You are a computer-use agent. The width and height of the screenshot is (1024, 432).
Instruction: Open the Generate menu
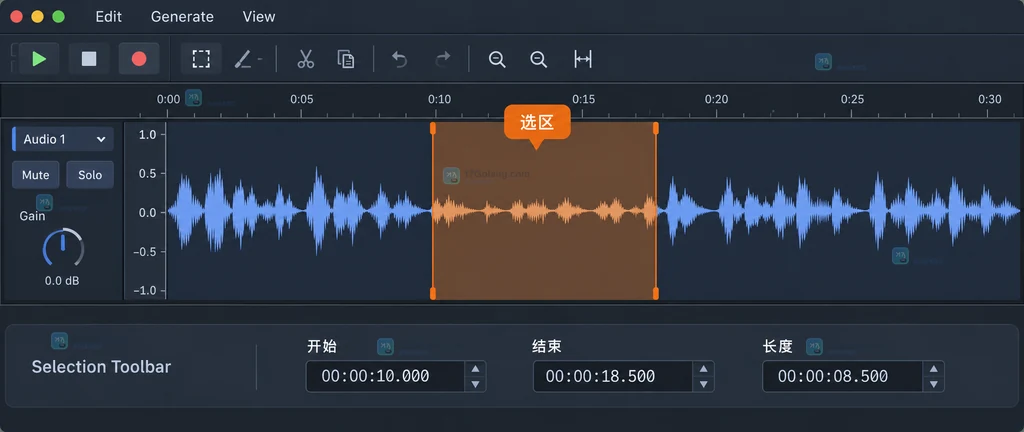182,17
